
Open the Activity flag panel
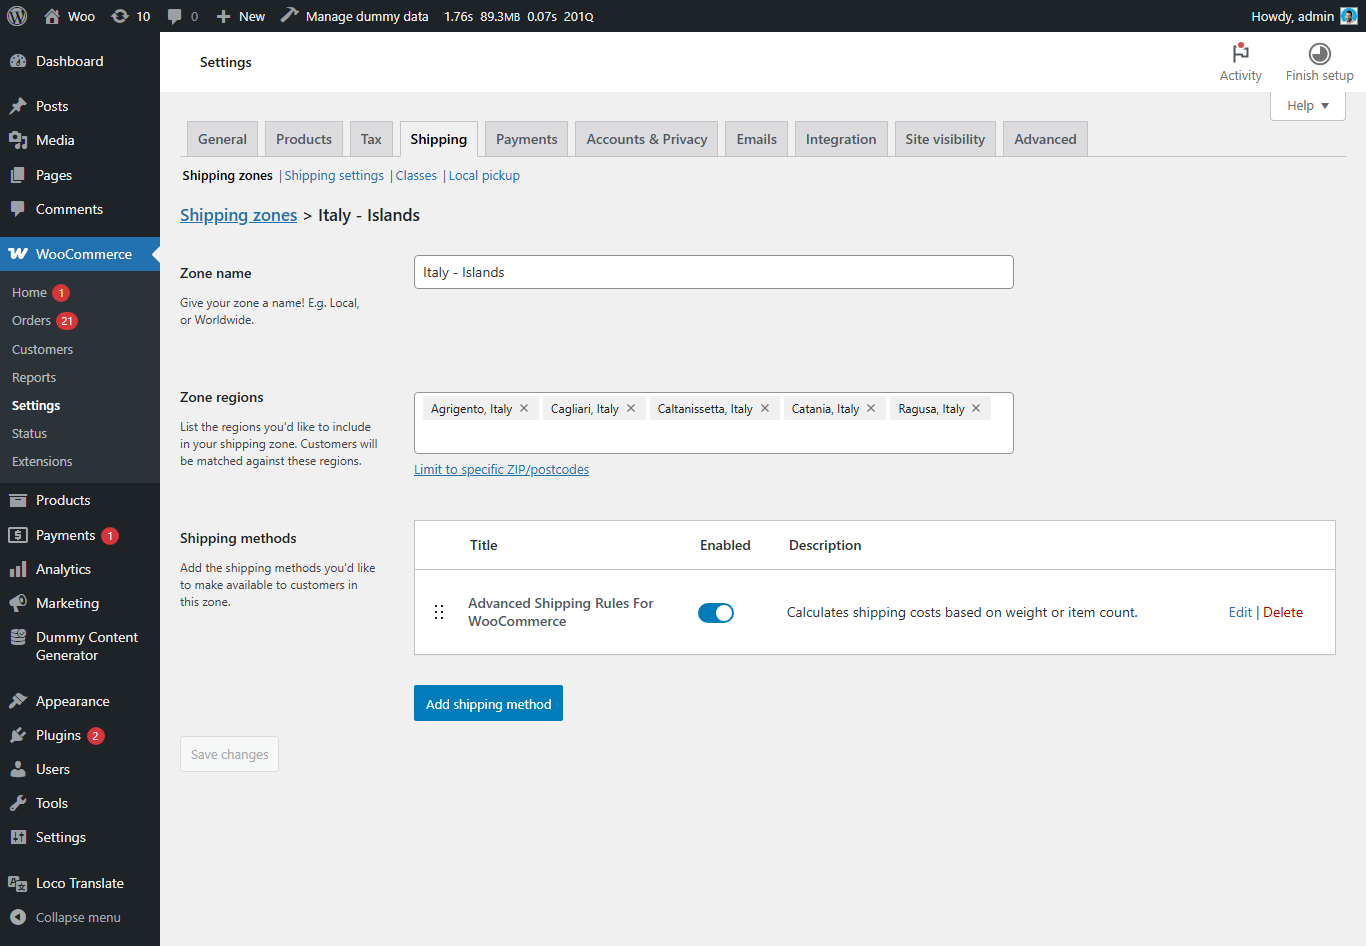[1240, 62]
